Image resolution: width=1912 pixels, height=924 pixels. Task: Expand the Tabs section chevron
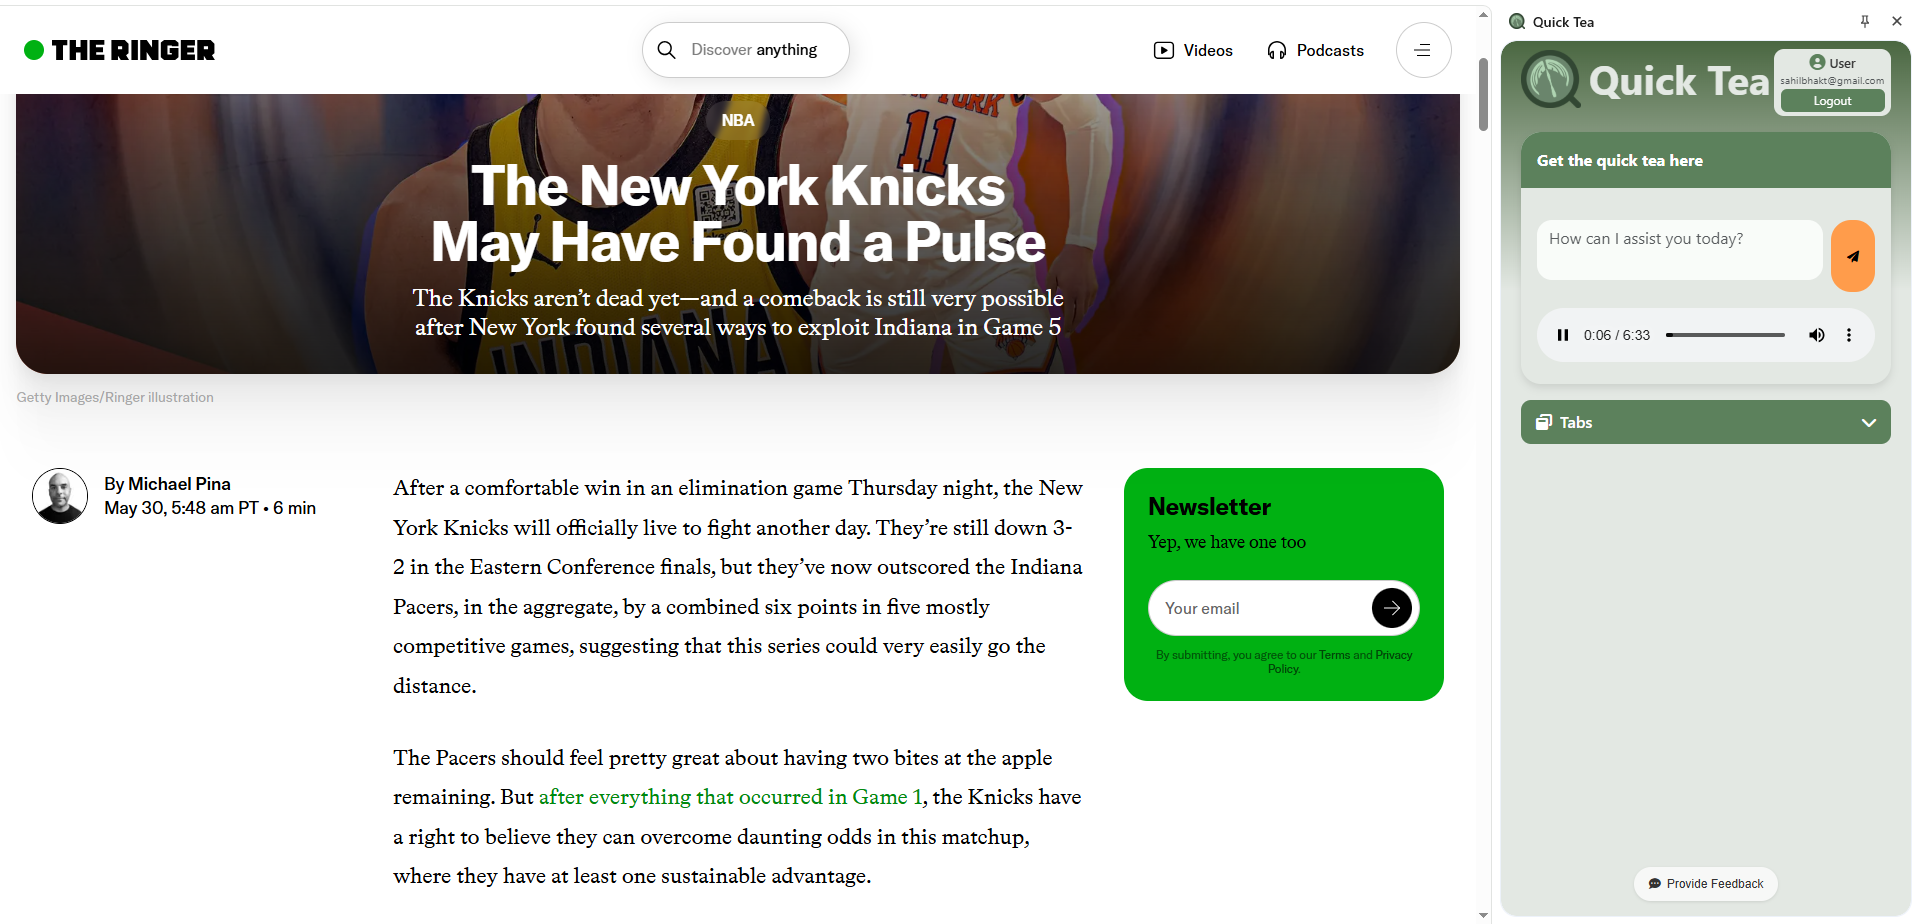click(x=1868, y=422)
